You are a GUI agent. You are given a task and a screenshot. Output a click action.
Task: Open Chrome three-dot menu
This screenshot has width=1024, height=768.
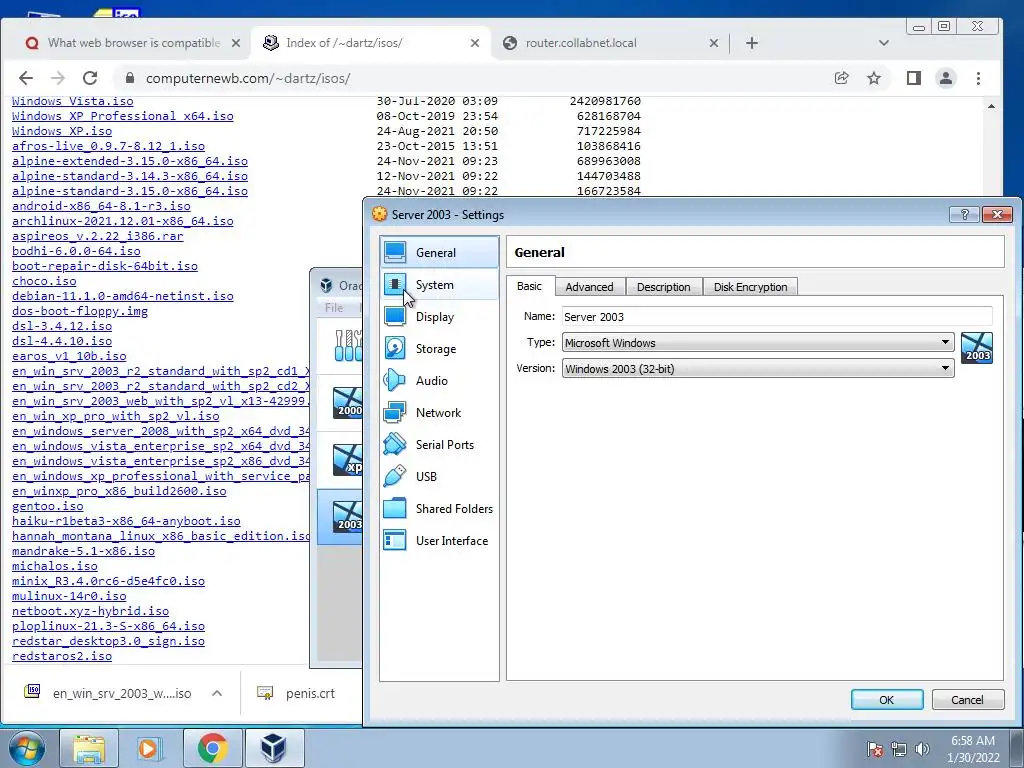point(978,78)
